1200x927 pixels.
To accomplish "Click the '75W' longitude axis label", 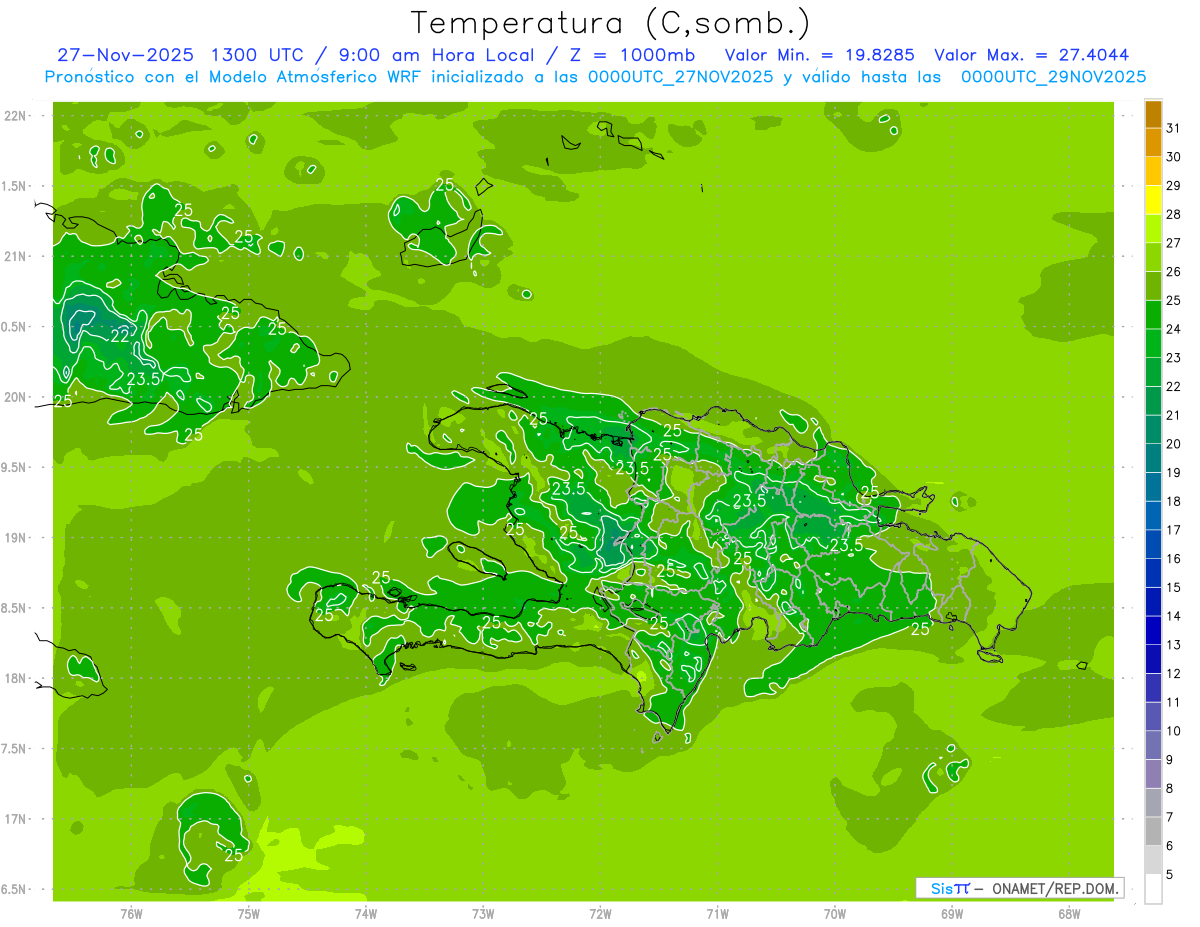I will tap(249, 914).
